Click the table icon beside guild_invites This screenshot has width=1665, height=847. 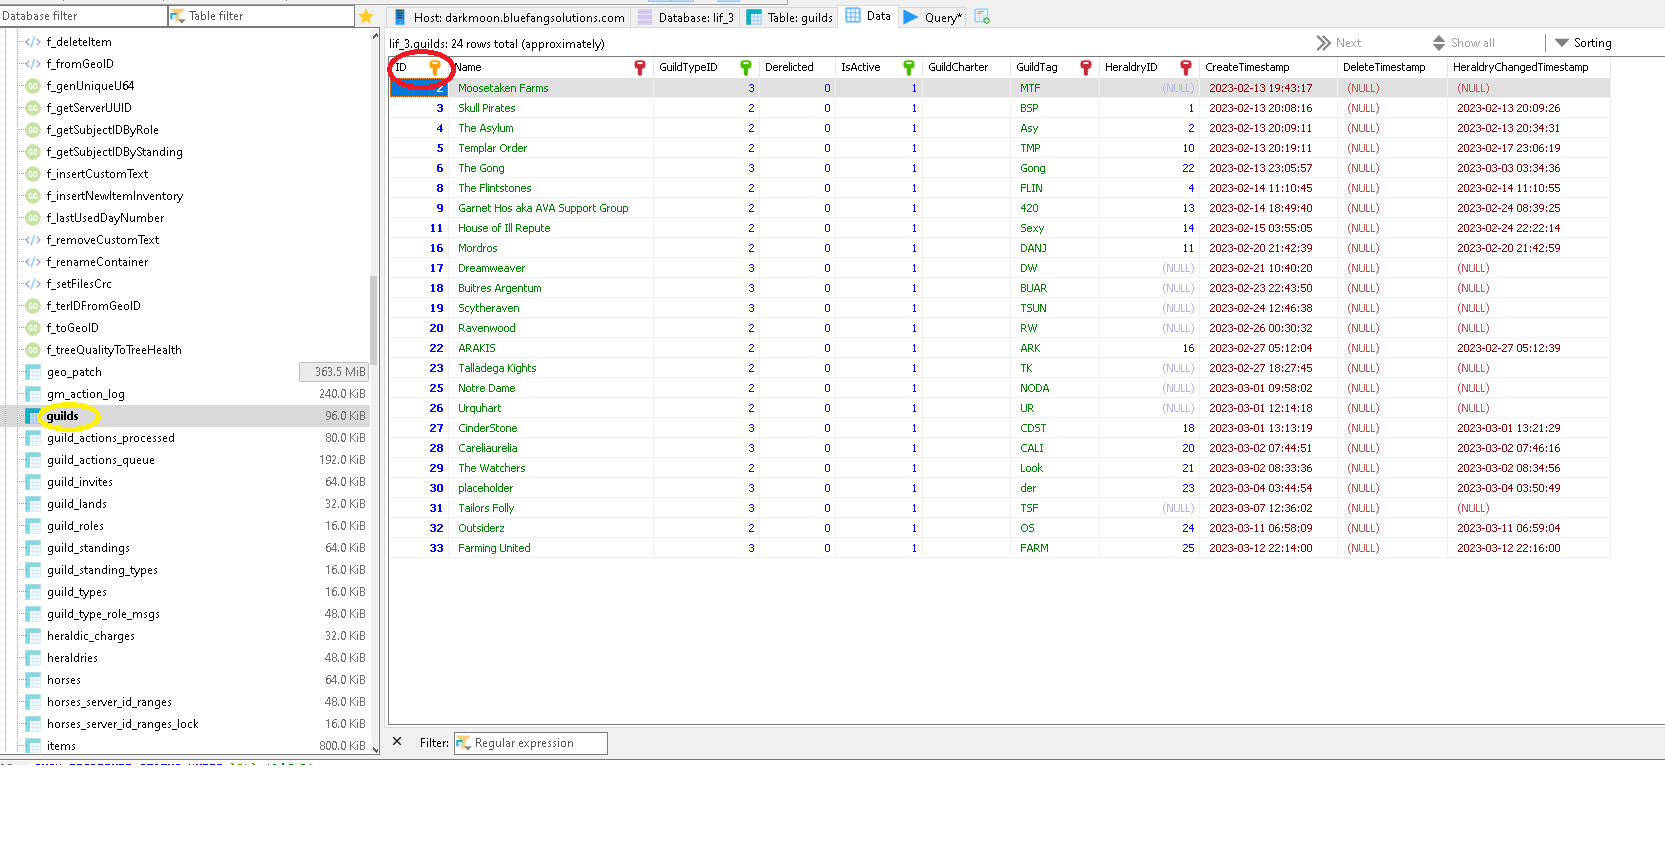33,482
